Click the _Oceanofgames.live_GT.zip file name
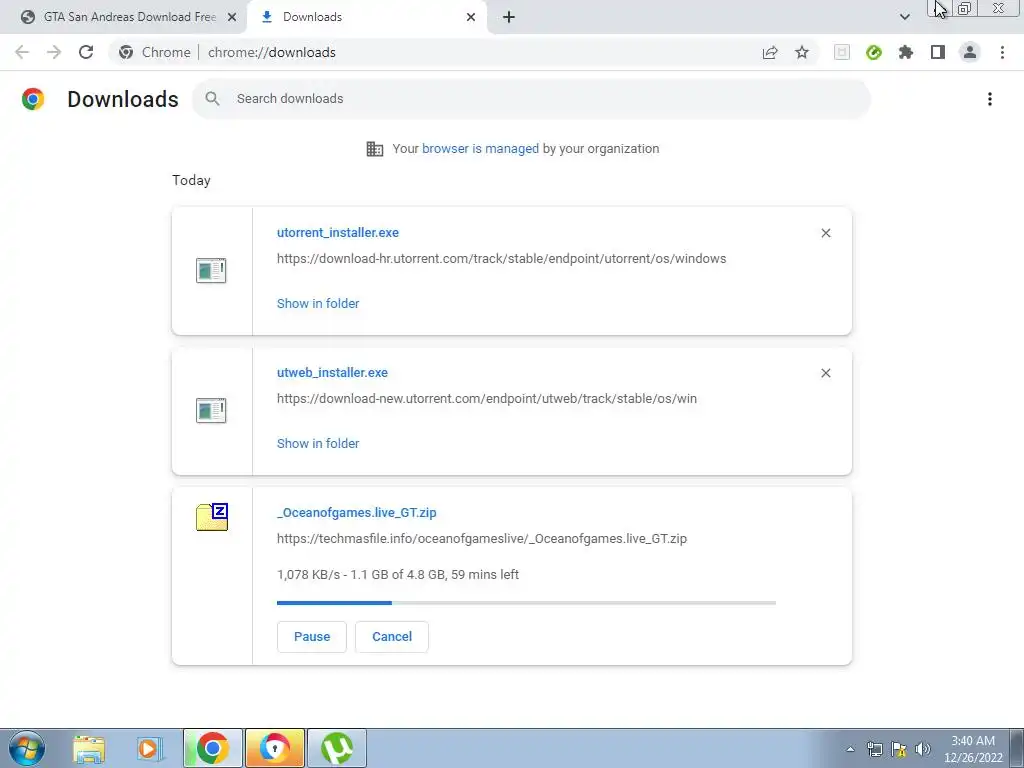 [357, 513]
